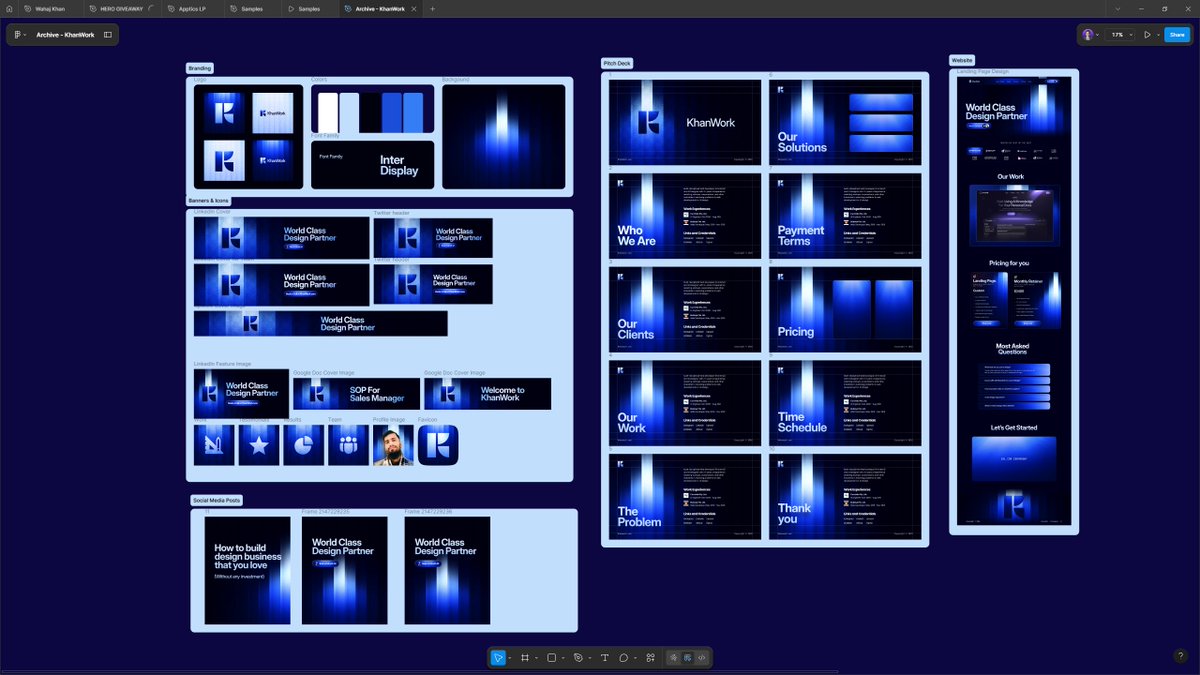Select the Pitch Deck section label
This screenshot has height=675, width=1200.
click(x=616, y=62)
